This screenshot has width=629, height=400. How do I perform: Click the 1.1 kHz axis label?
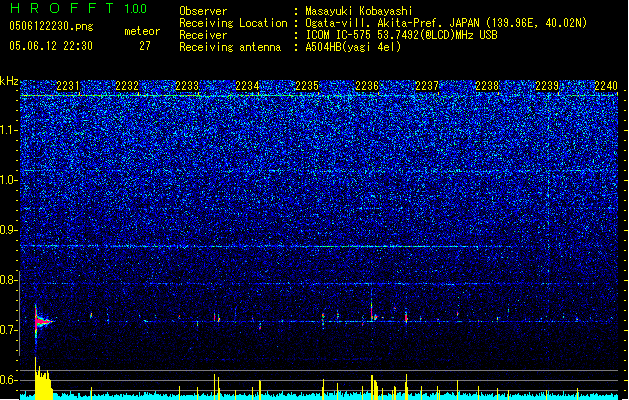tap(8, 130)
